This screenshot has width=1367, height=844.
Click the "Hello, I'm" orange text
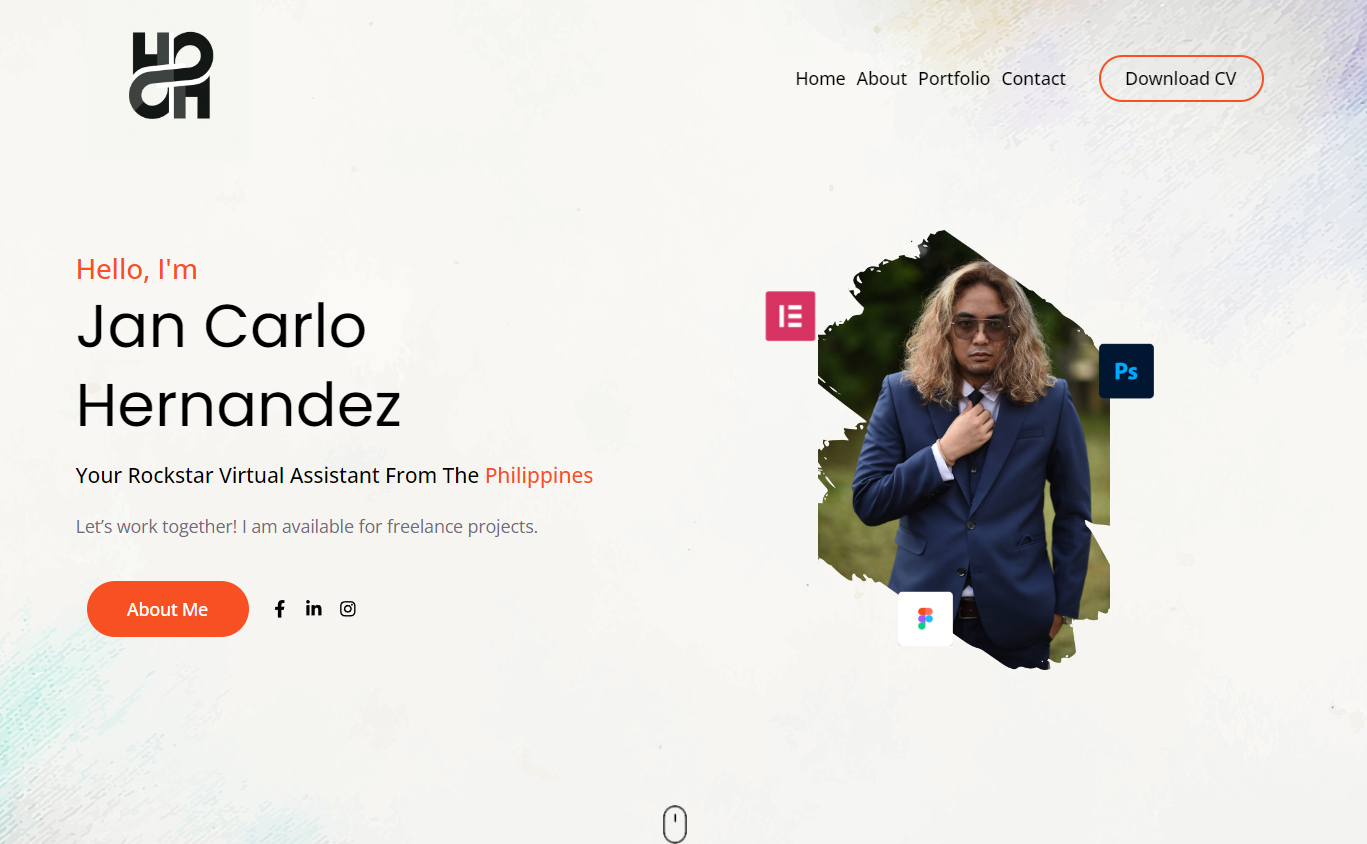coord(137,269)
